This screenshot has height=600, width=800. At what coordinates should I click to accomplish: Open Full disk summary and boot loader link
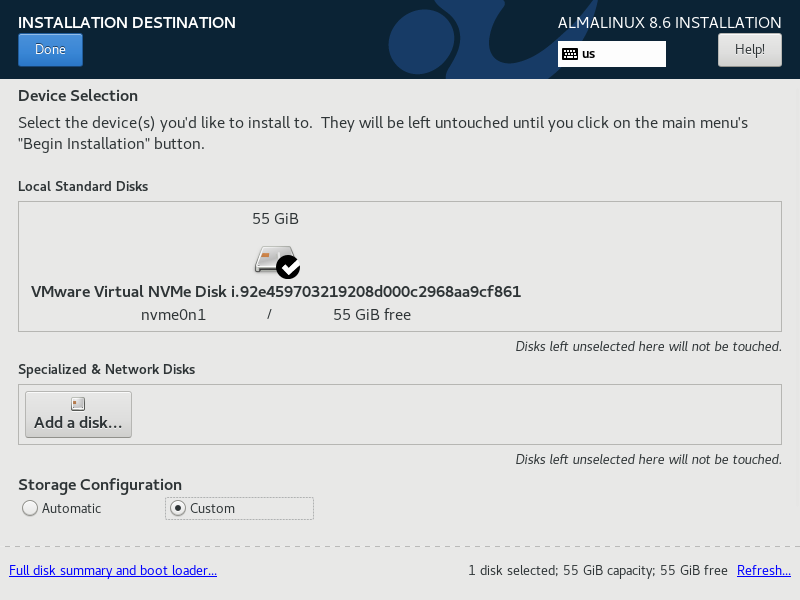click(x=113, y=570)
